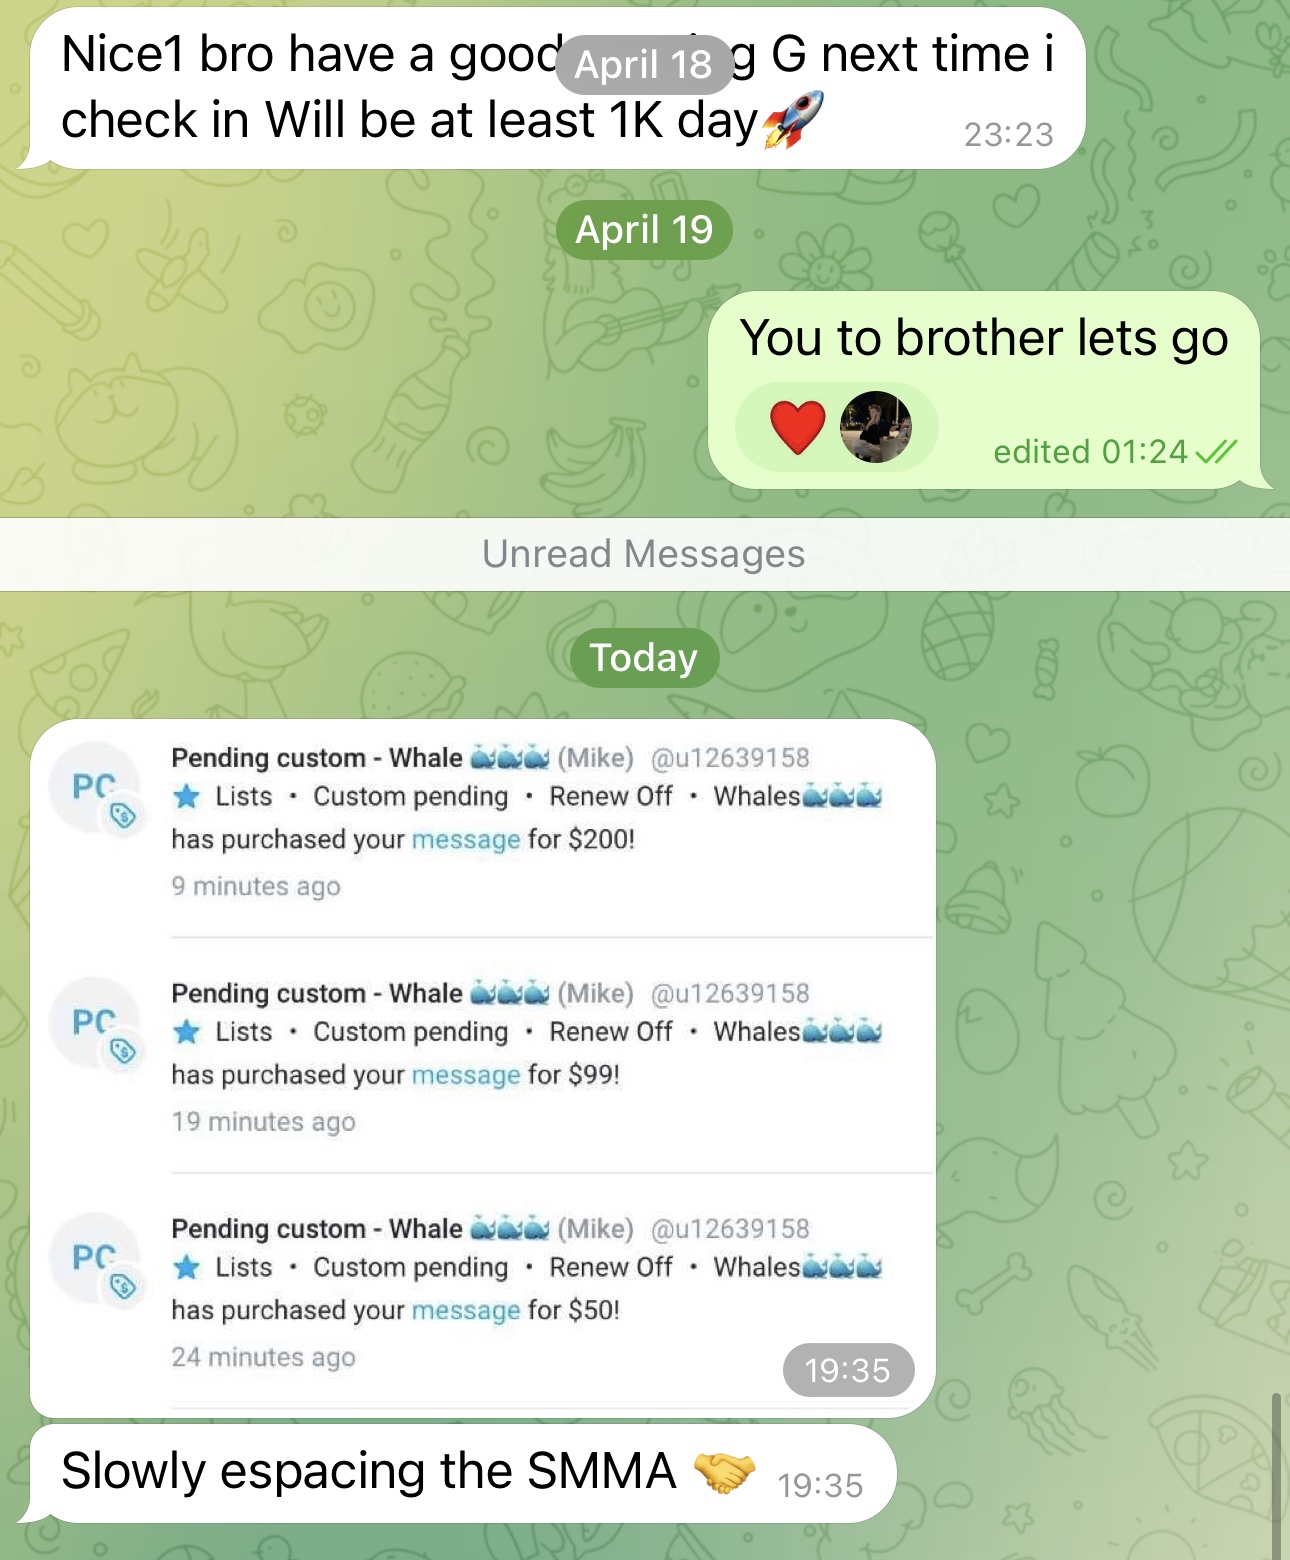
Task: Click the blue star on the $99 notification
Action: click(187, 1031)
